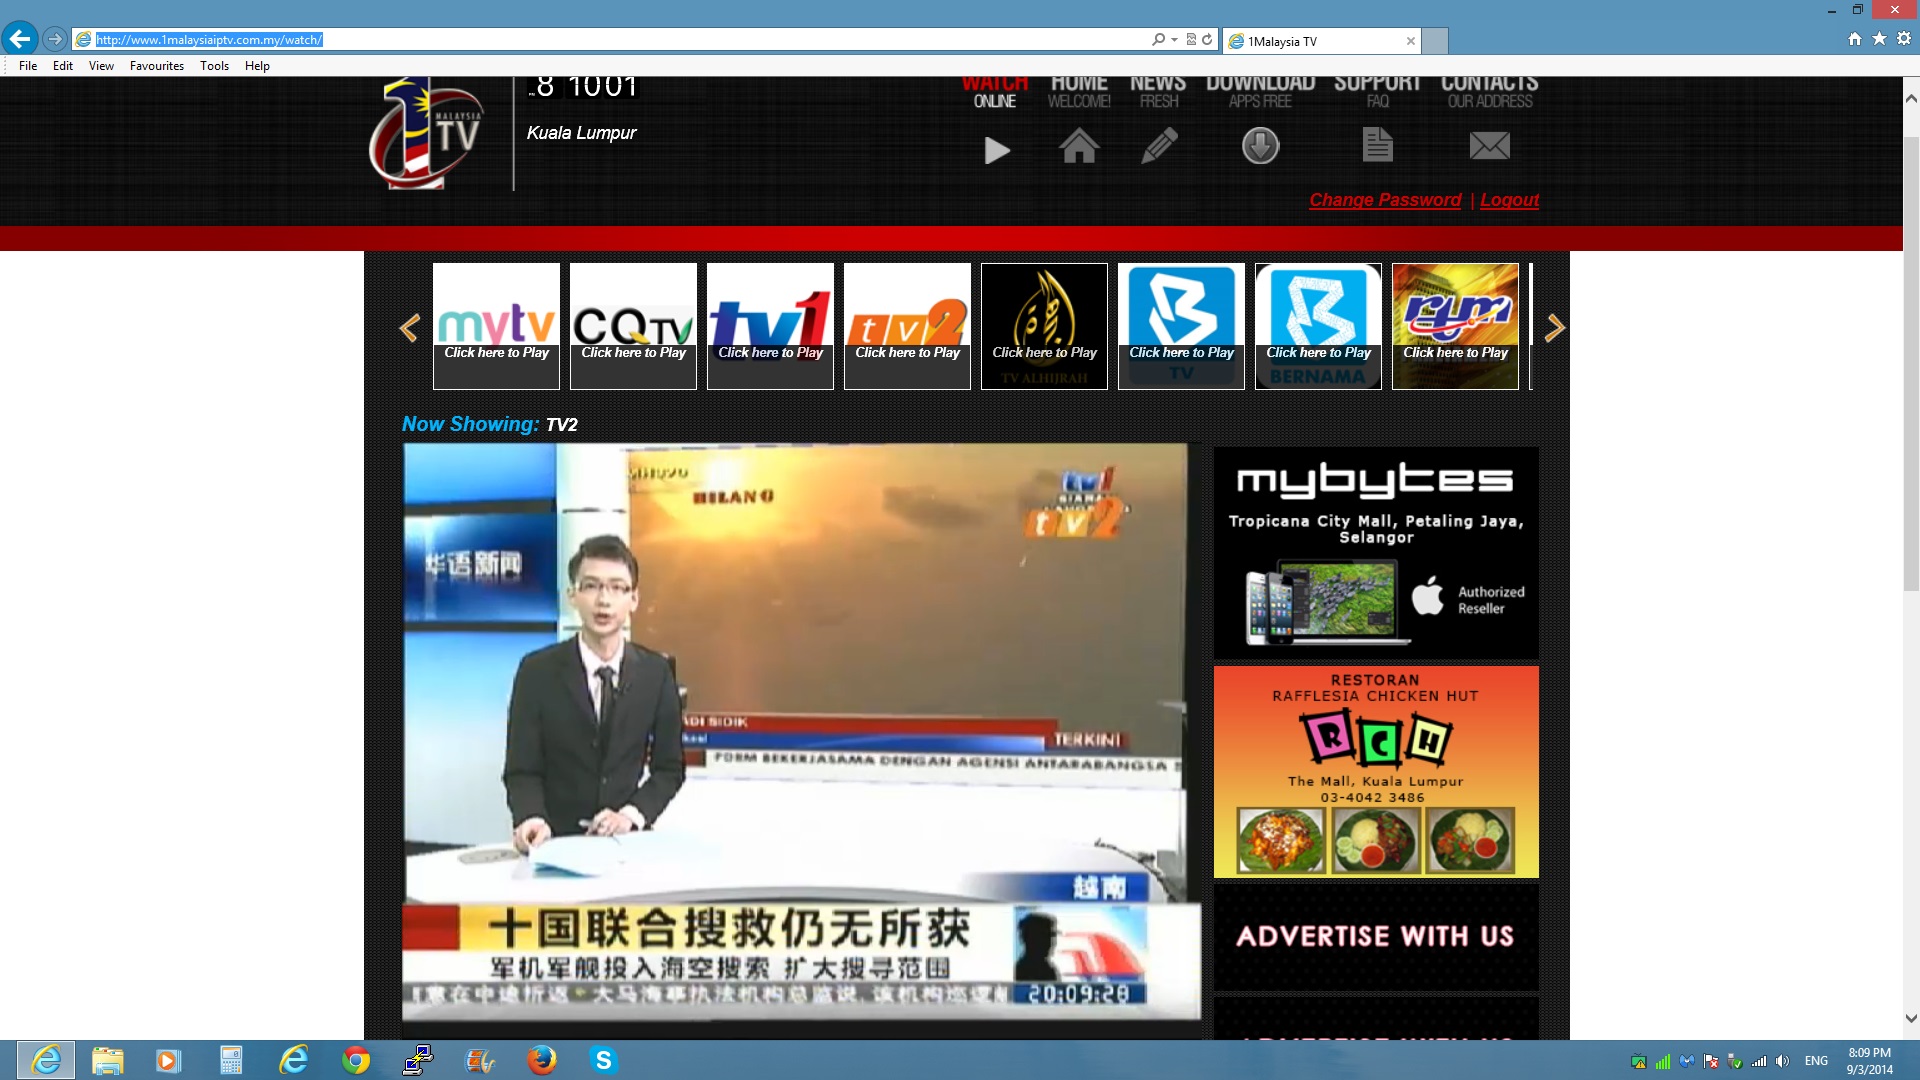
Task: Click the Watch Online play icon
Action: point(997,150)
